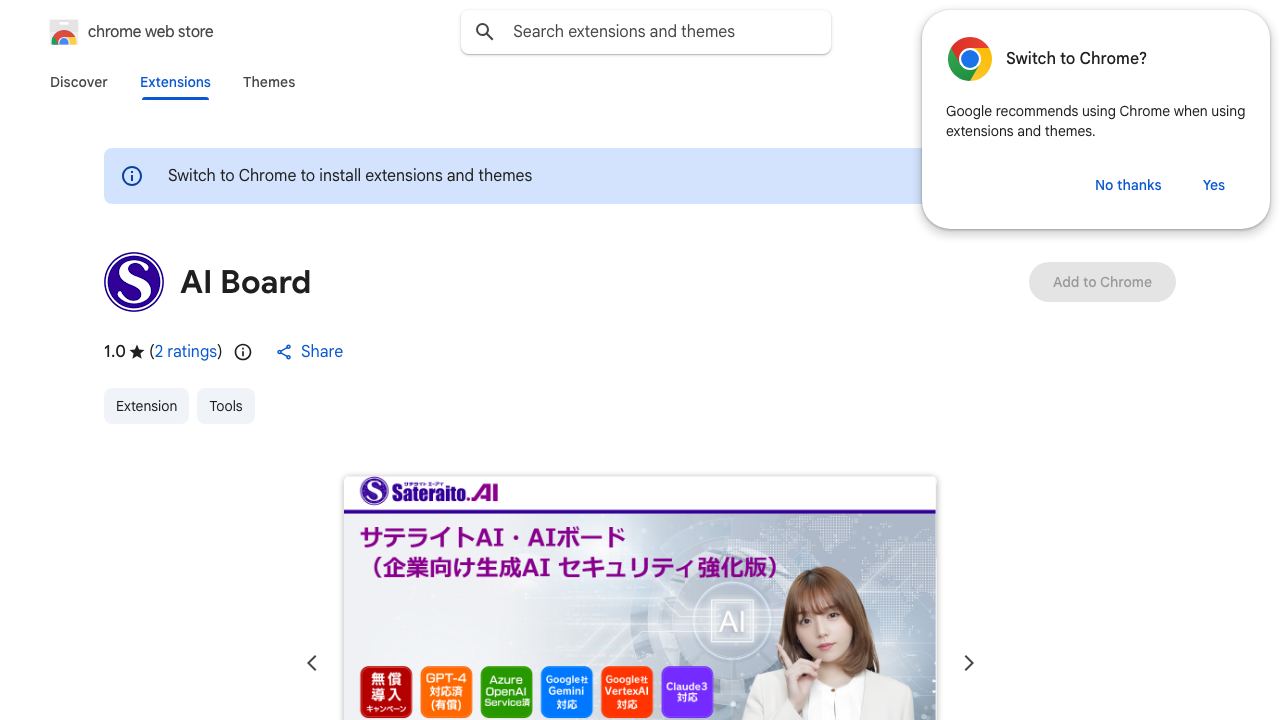This screenshot has width=1280, height=720.
Task: Advance to next screenshot with right chevron
Action: point(968,663)
